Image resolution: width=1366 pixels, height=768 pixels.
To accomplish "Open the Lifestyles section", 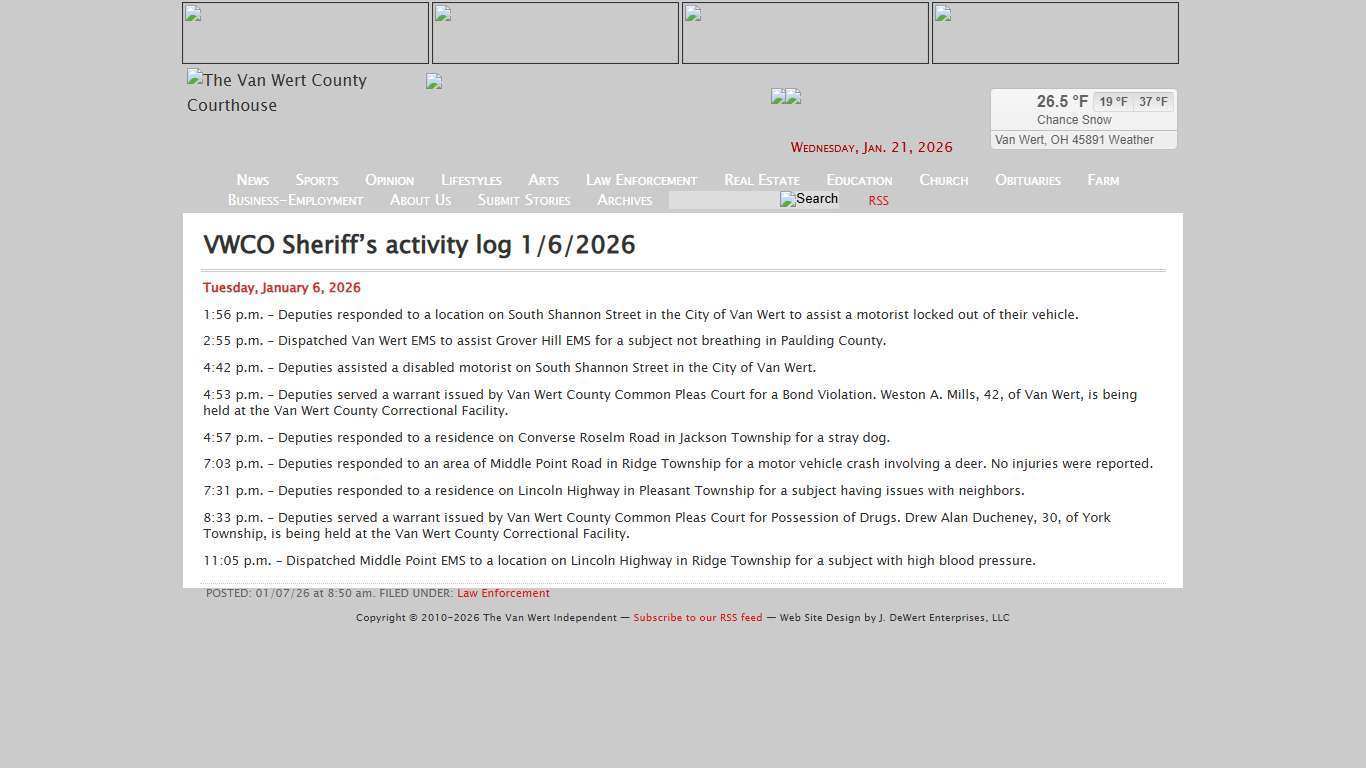I will [471, 180].
